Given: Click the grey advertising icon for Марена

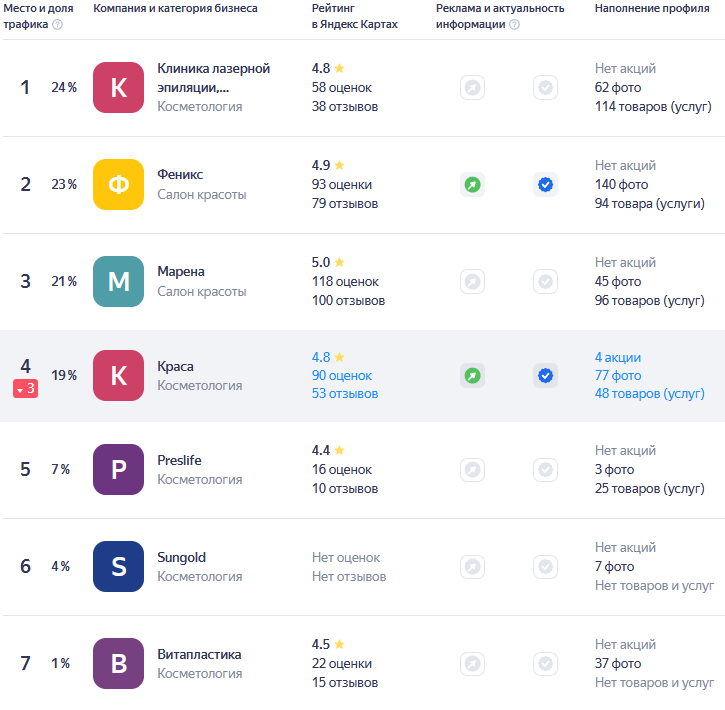Looking at the screenshot, I should (x=472, y=282).
